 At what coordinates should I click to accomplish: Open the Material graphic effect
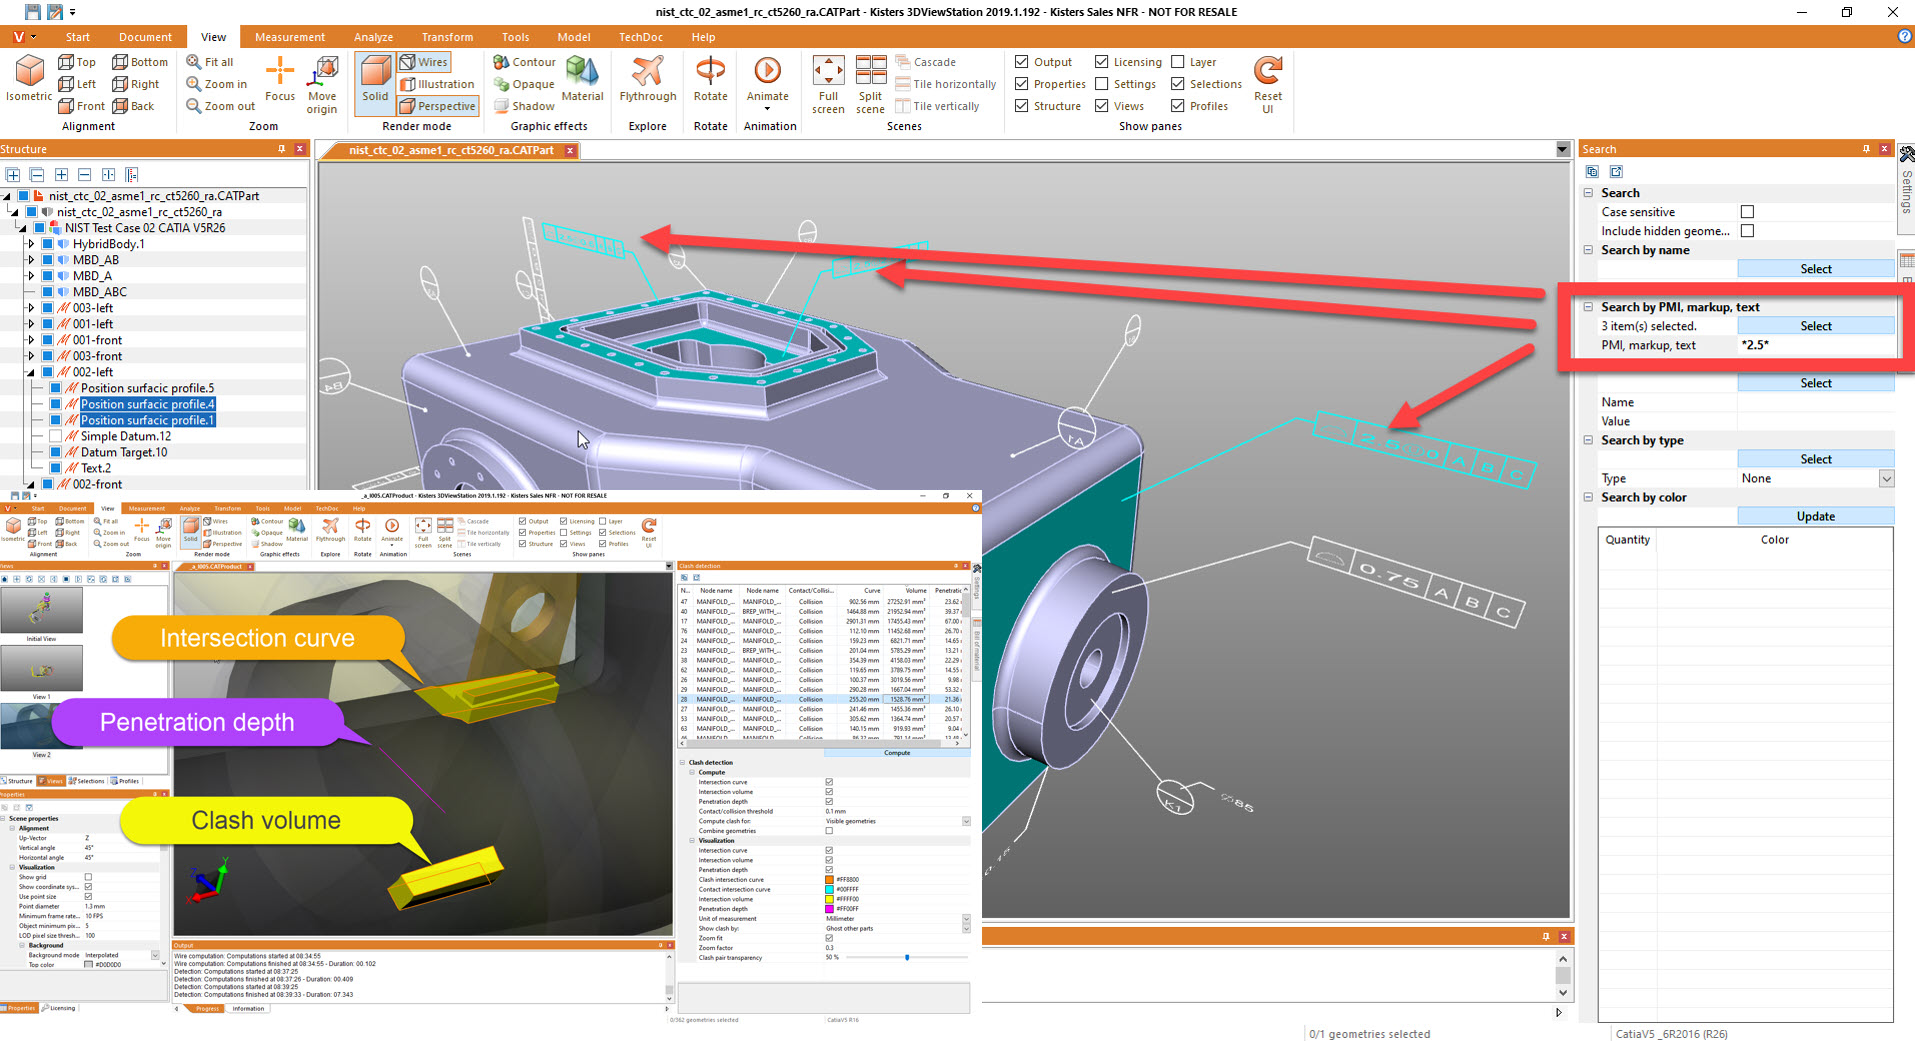[582, 72]
